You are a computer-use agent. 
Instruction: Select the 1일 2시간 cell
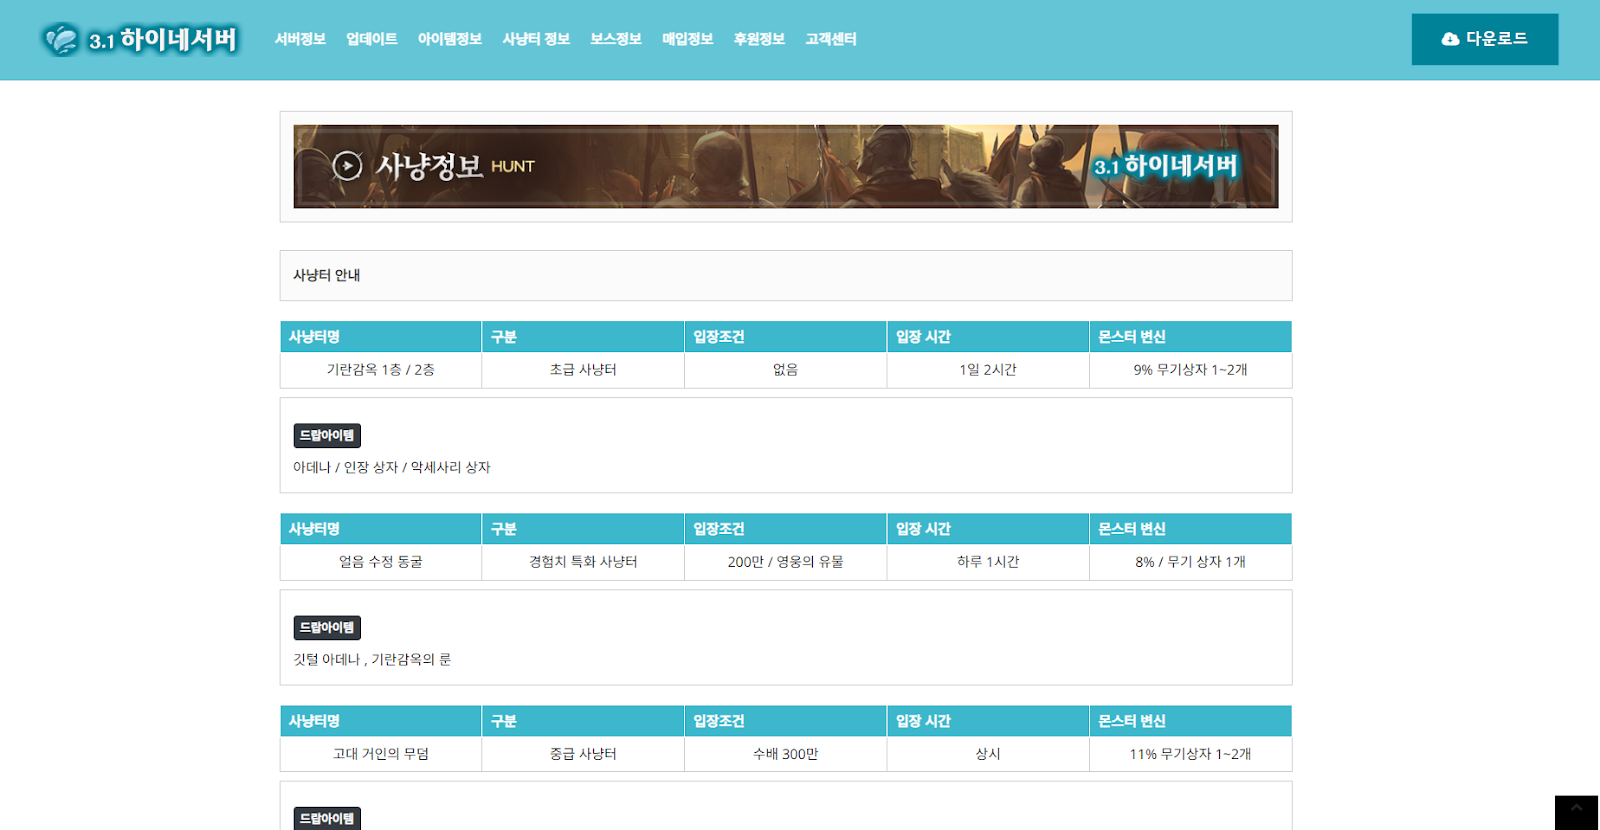(x=988, y=370)
